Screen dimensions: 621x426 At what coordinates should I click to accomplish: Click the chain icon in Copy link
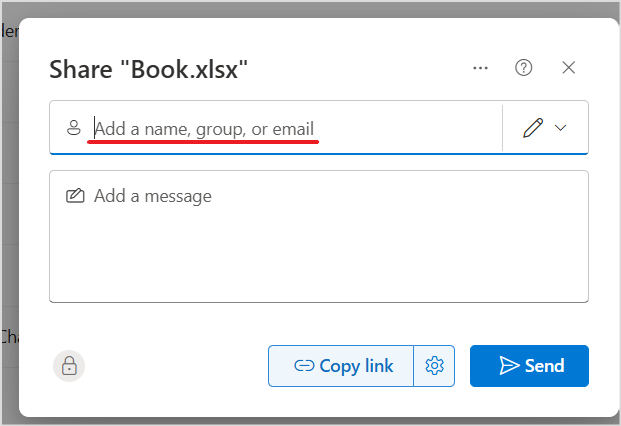click(x=304, y=366)
